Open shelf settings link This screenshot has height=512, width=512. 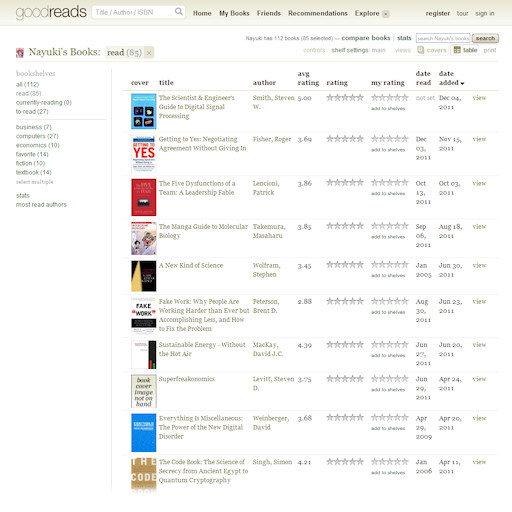point(350,50)
